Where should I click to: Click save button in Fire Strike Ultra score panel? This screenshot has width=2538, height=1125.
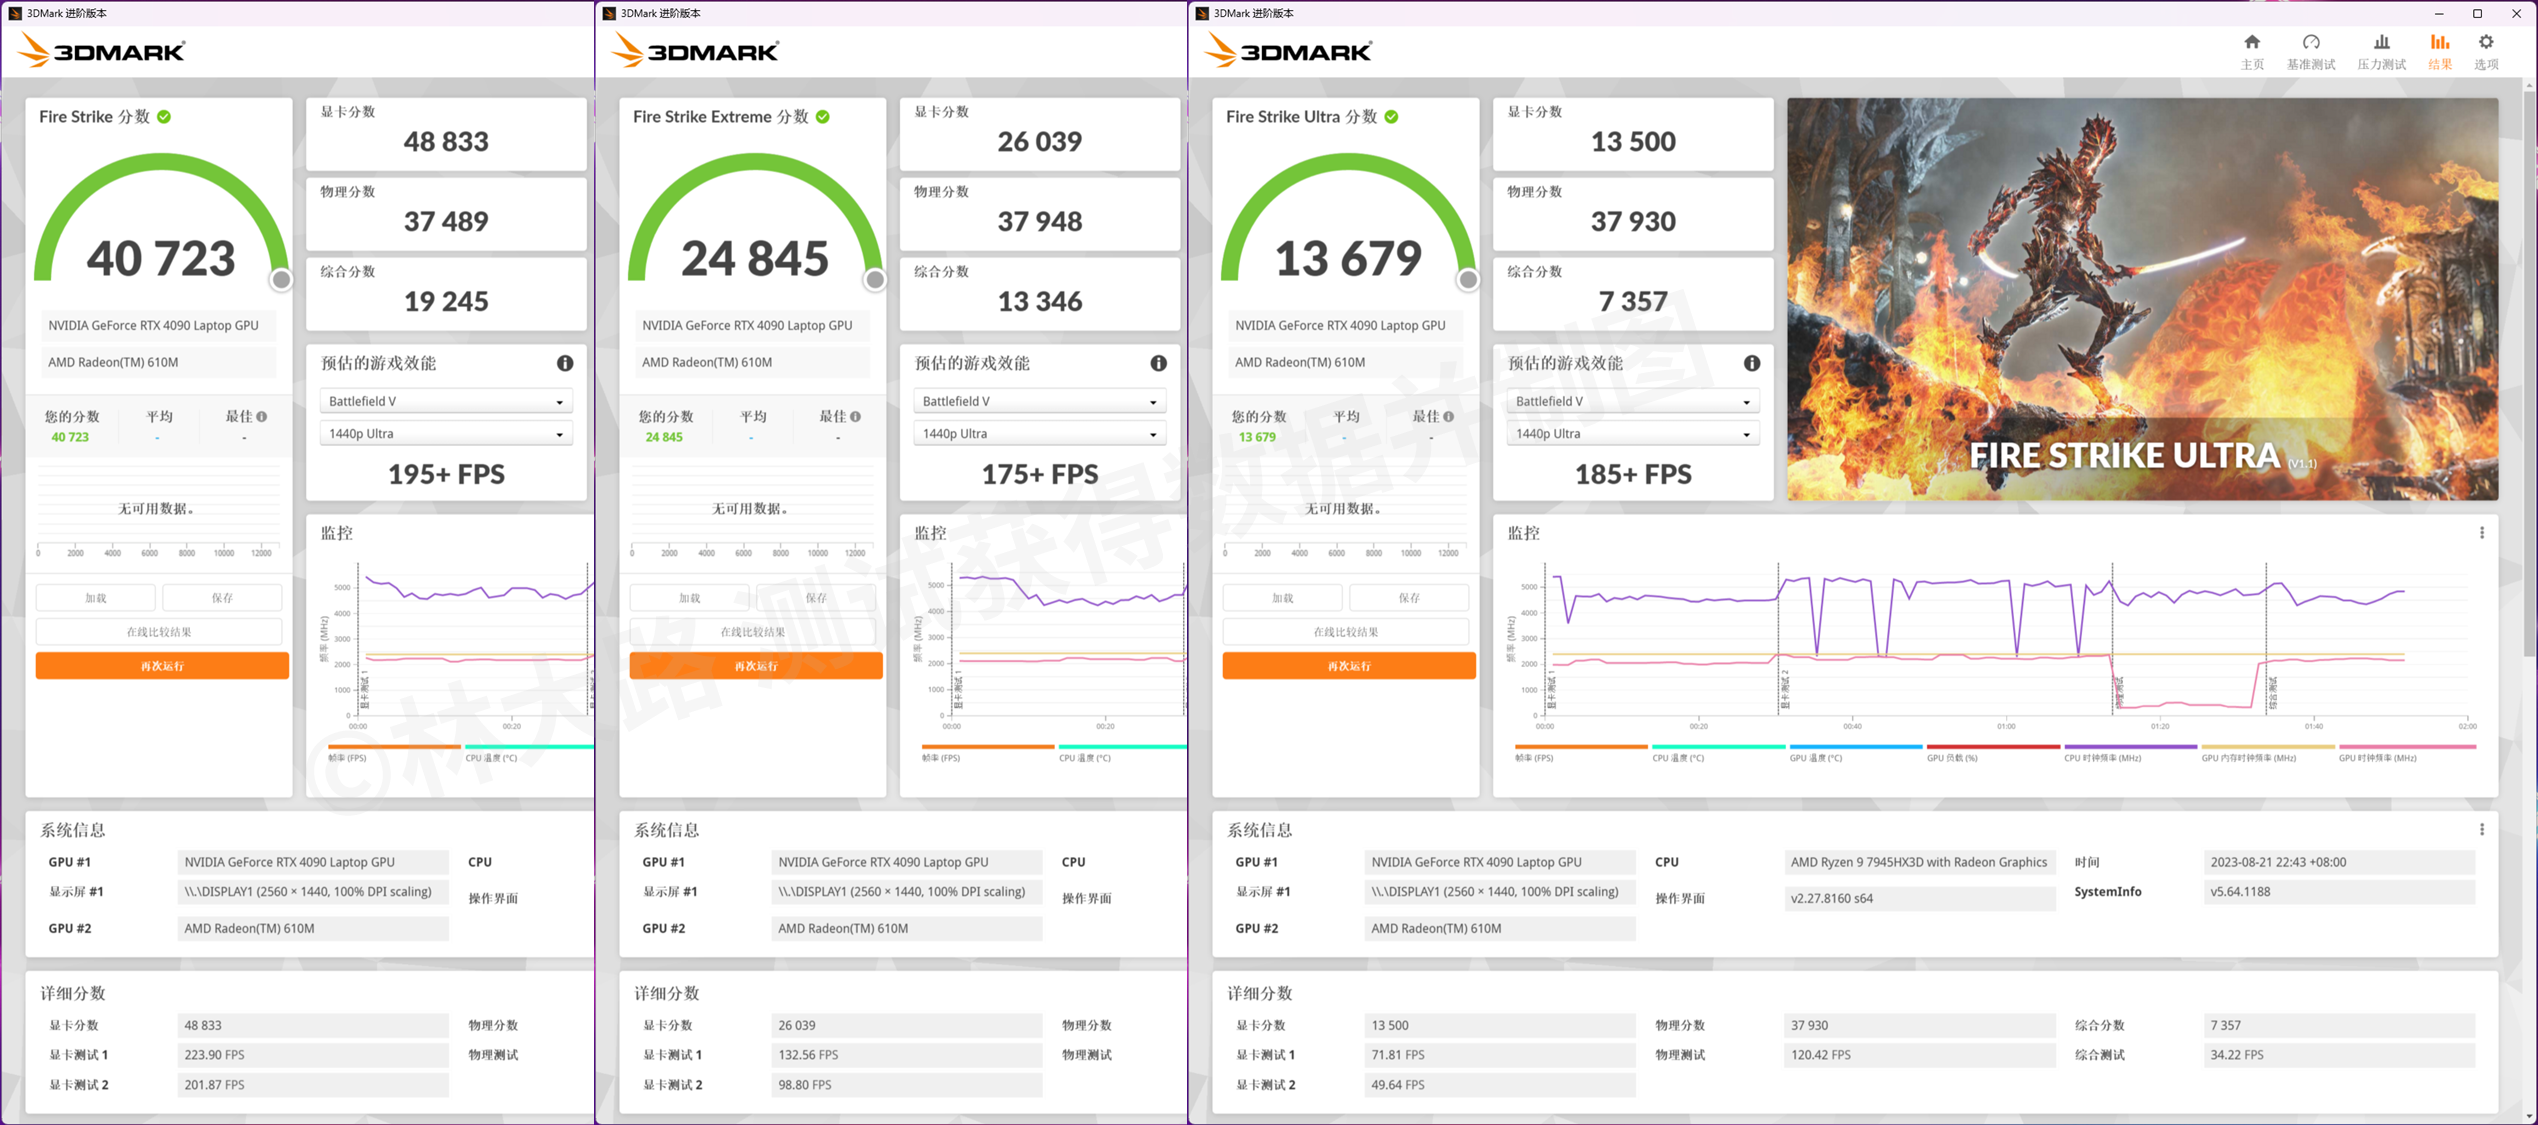pos(1408,598)
